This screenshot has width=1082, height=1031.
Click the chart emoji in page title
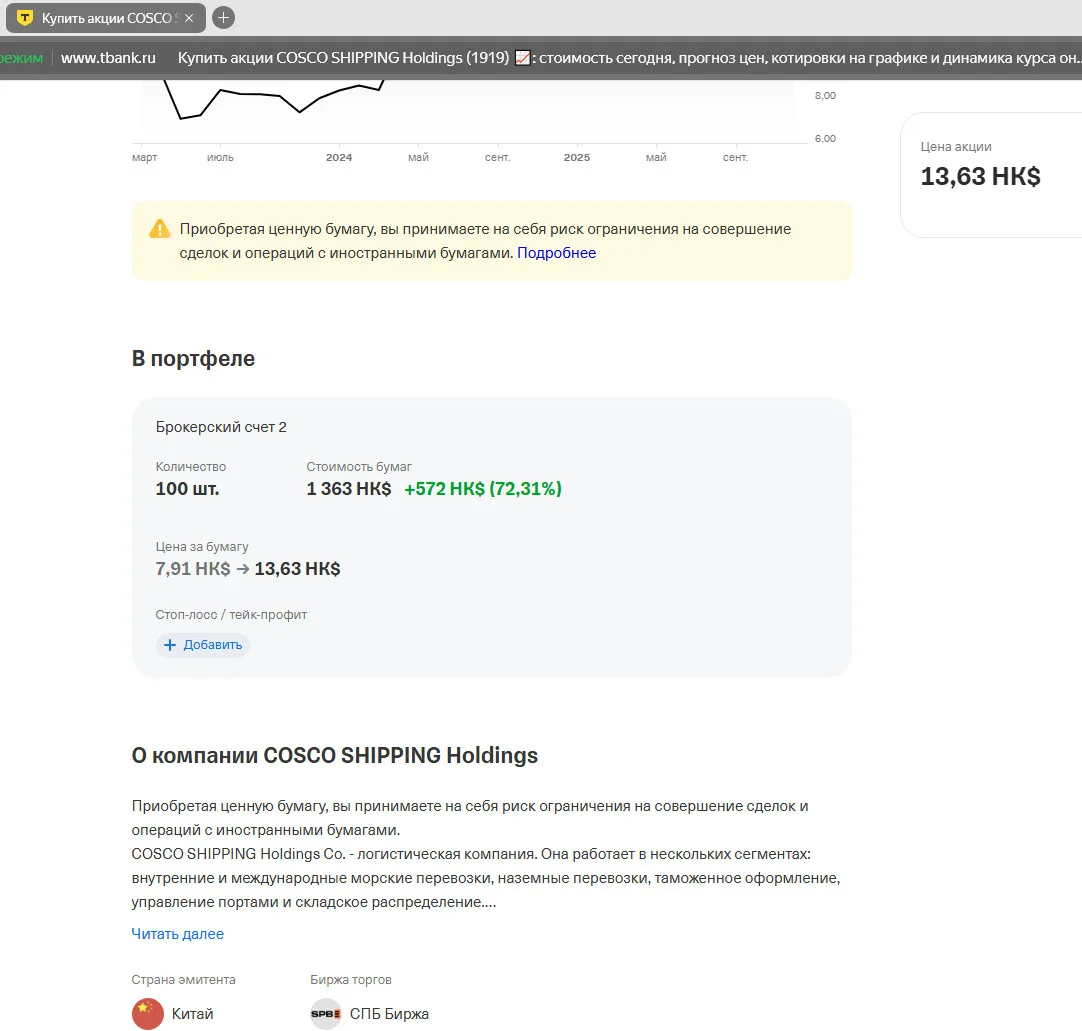pos(523,58)
